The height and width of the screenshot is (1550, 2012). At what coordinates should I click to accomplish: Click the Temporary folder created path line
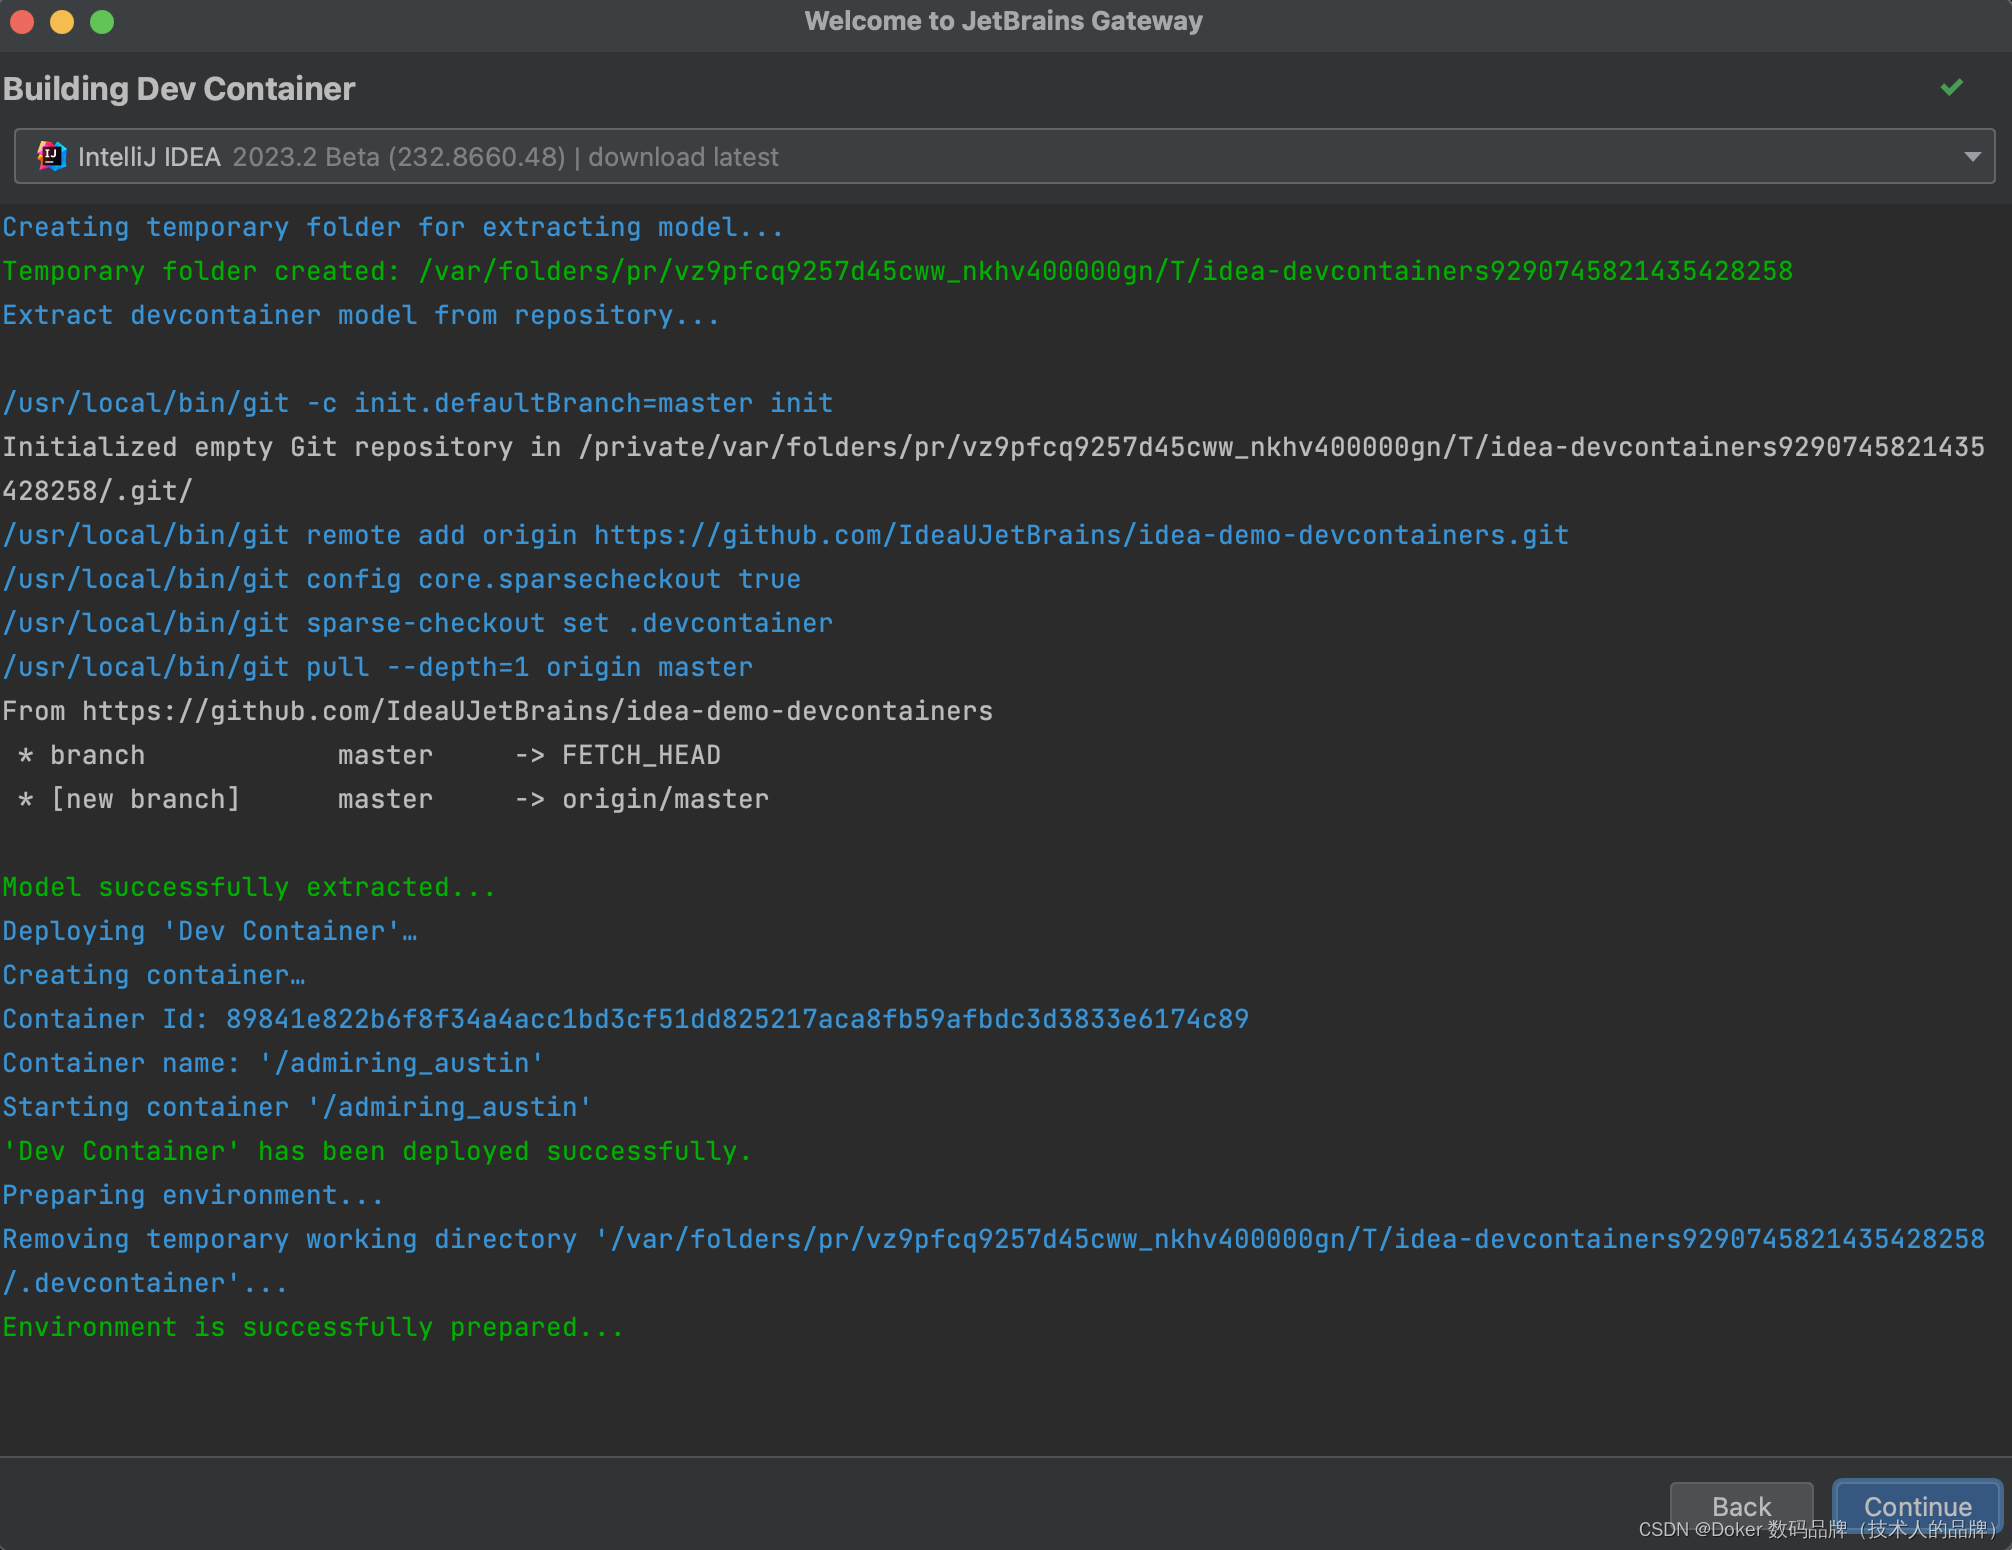pos(897,271)
